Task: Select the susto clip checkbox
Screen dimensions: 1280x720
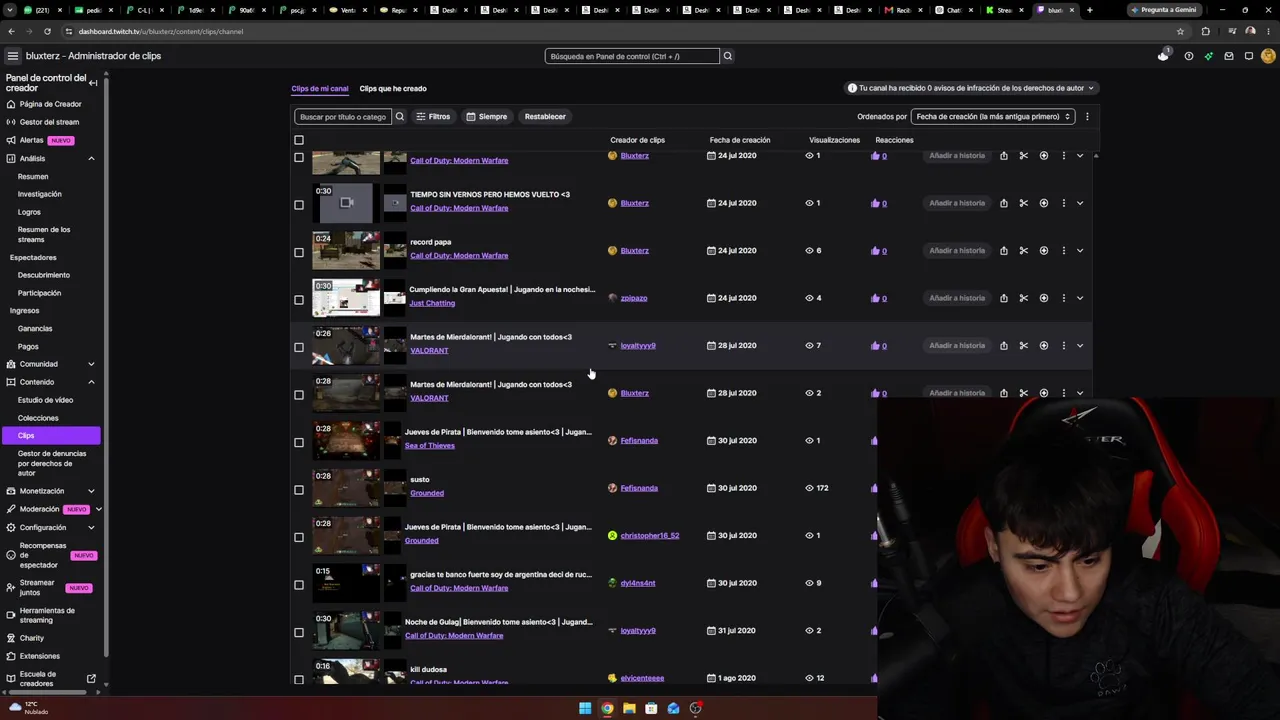Action: [299, 490]
